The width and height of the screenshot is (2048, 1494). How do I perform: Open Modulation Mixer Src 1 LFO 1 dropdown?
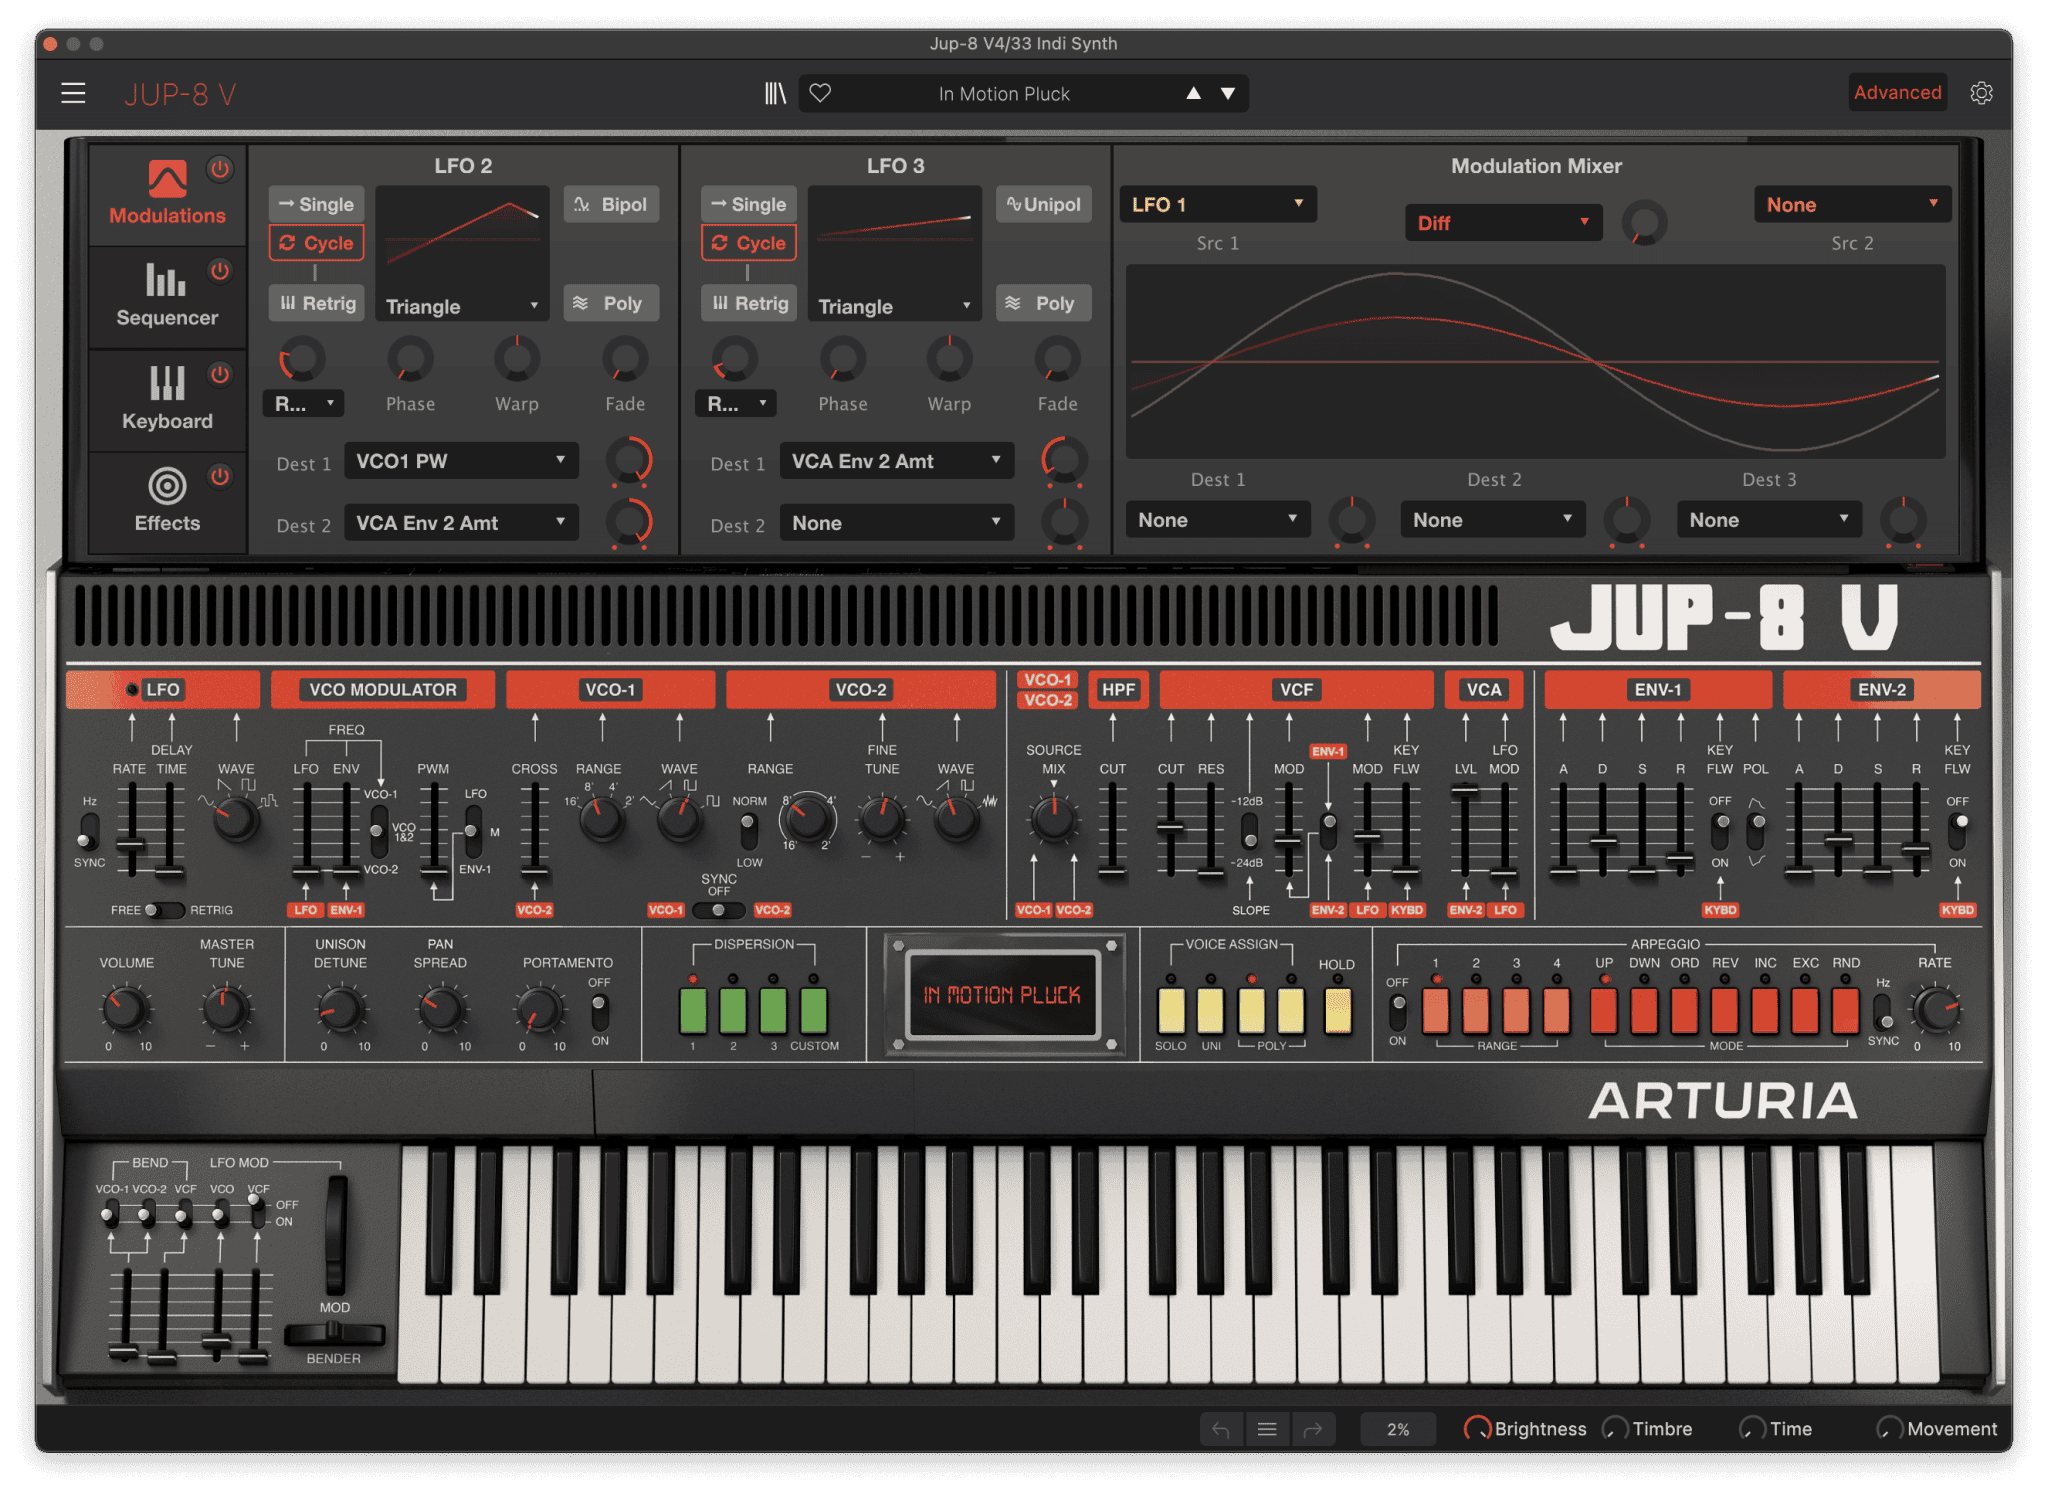[1217, 204]
